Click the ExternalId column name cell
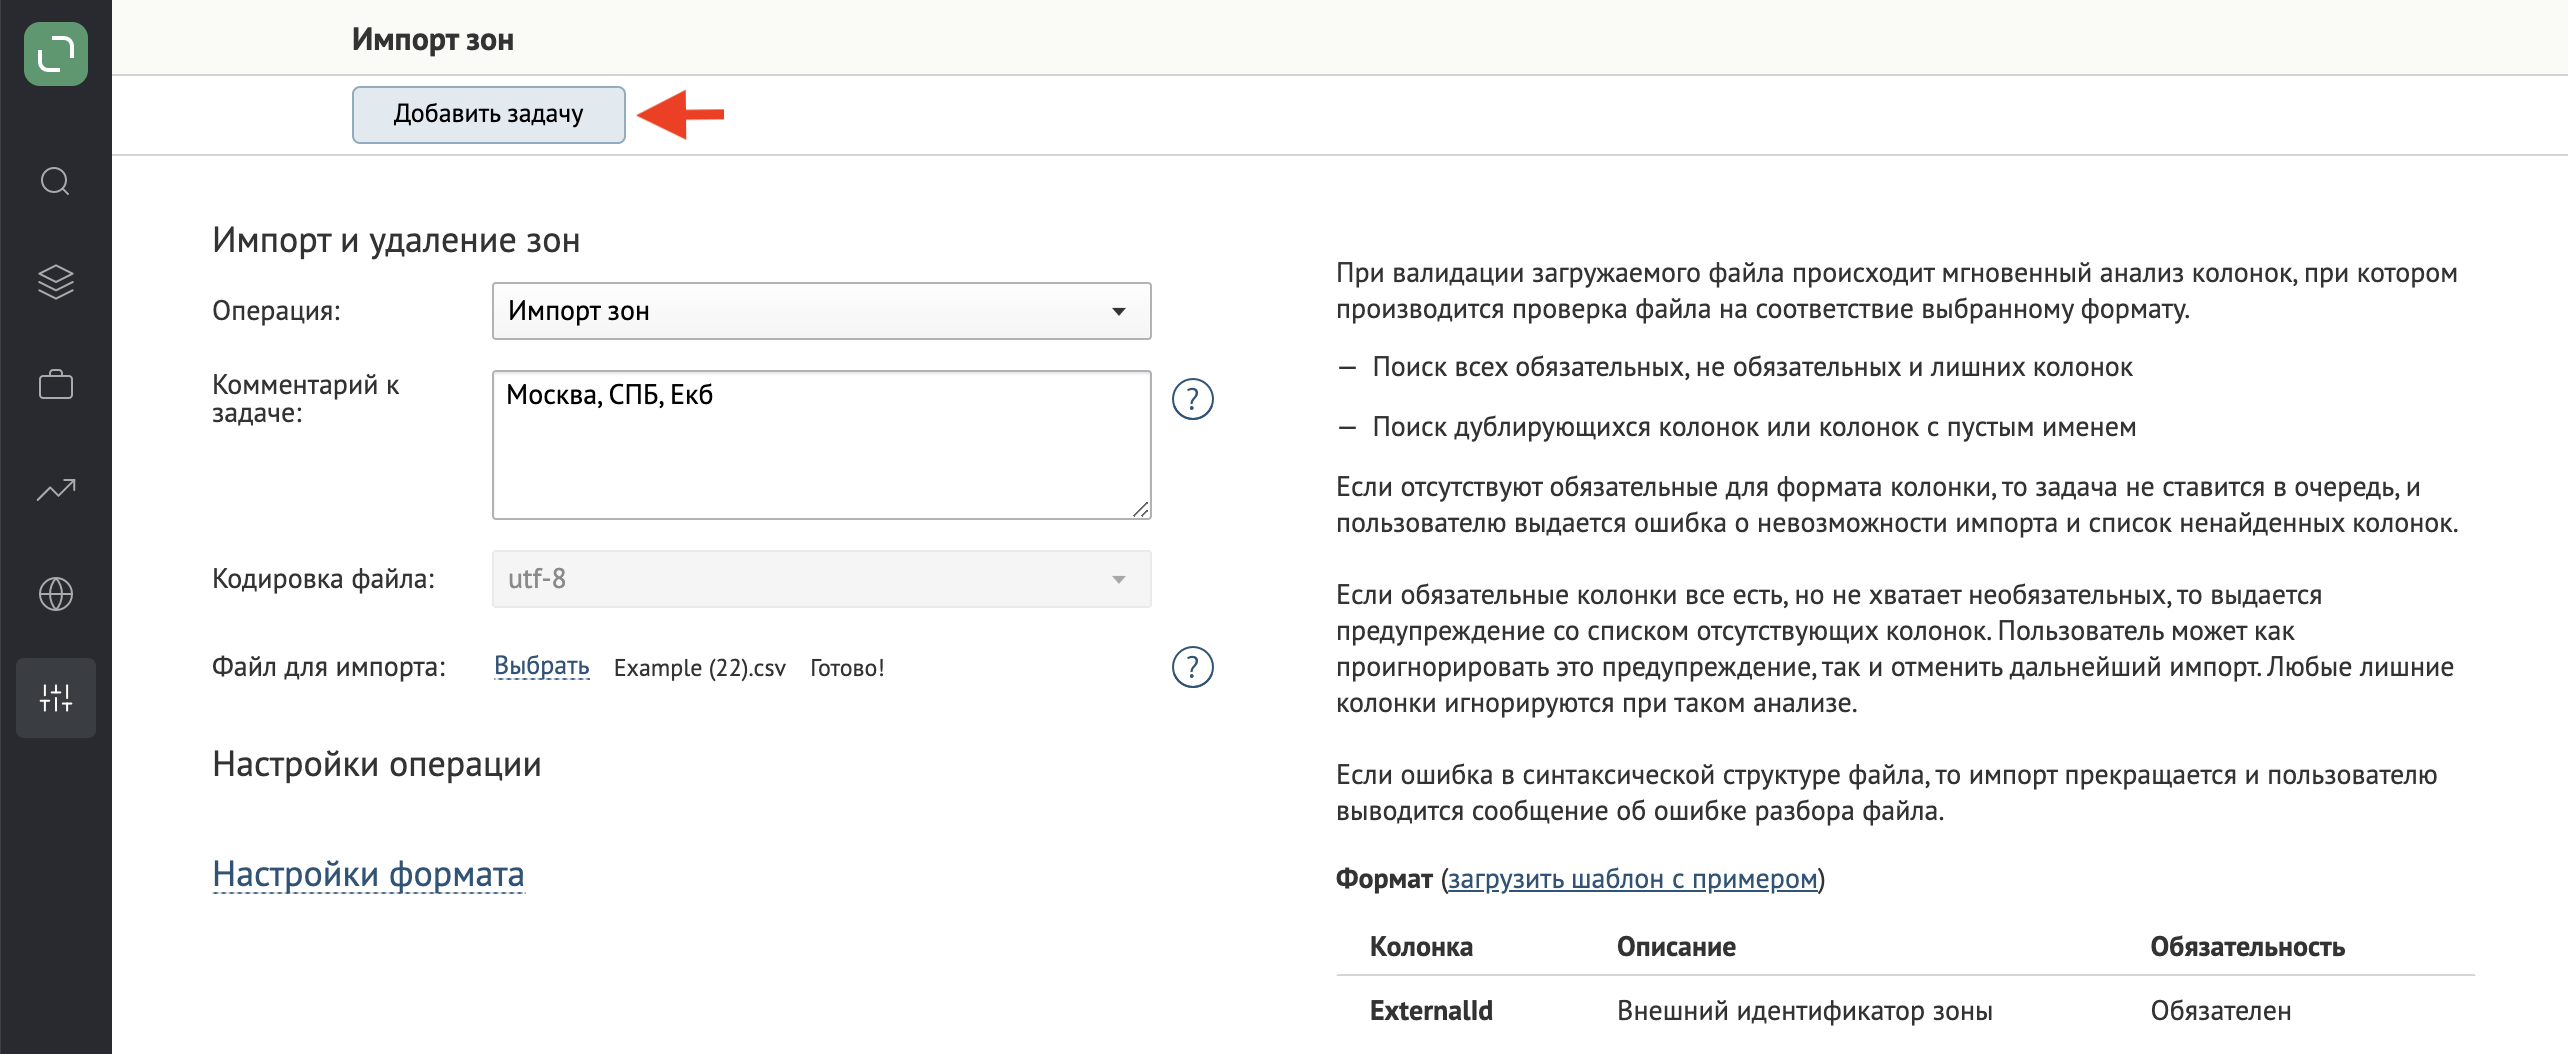2568x1054 pixels. 1431,1011
